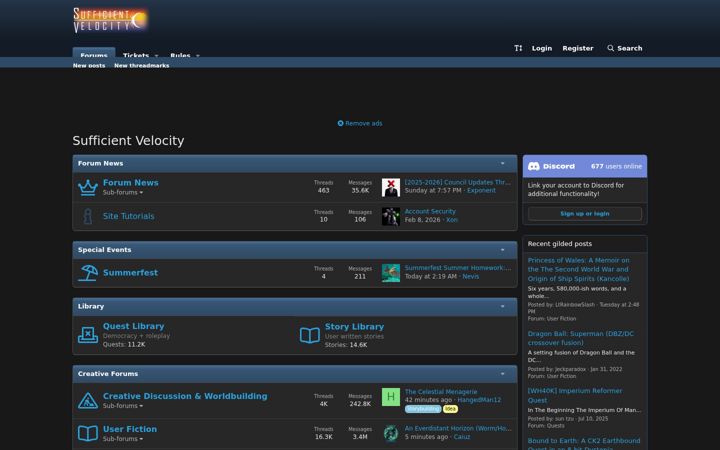Open user Caiuz's profile link
Image resolution: width=720 pixels, height=450 pixels.
click(461, 437)
